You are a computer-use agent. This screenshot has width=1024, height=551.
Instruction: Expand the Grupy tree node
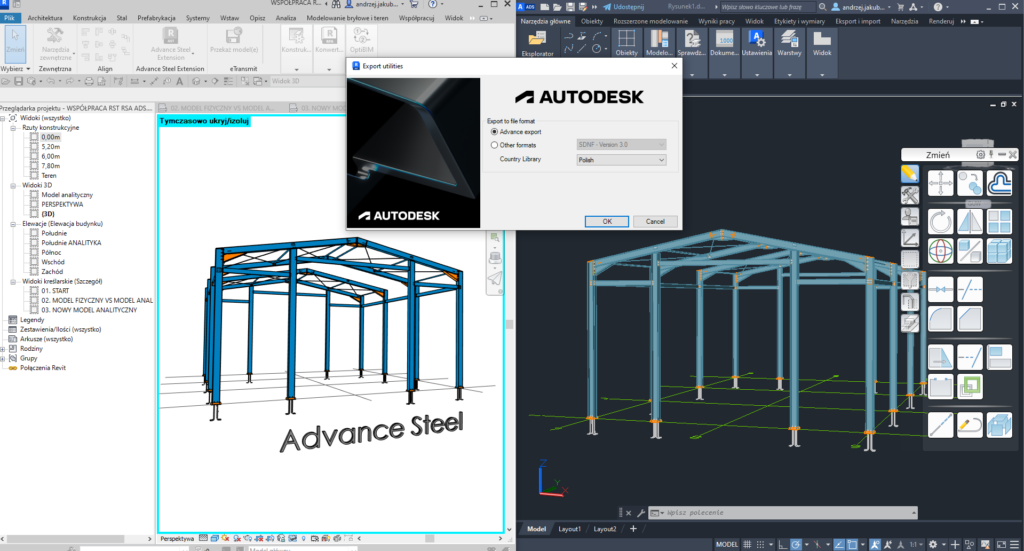point(3,358)
